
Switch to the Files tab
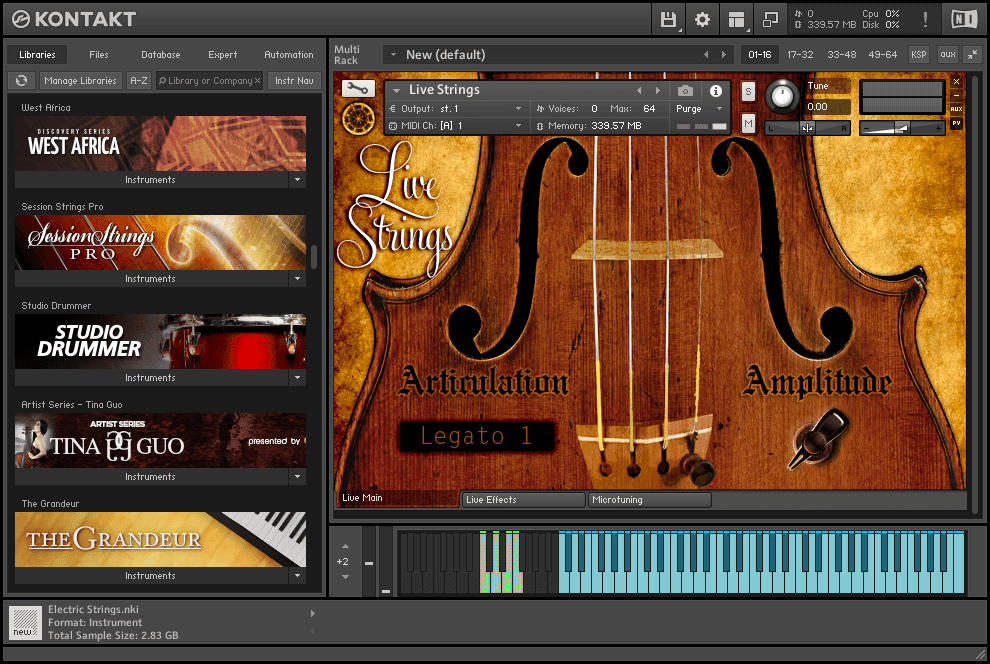(x=99, y=55)
